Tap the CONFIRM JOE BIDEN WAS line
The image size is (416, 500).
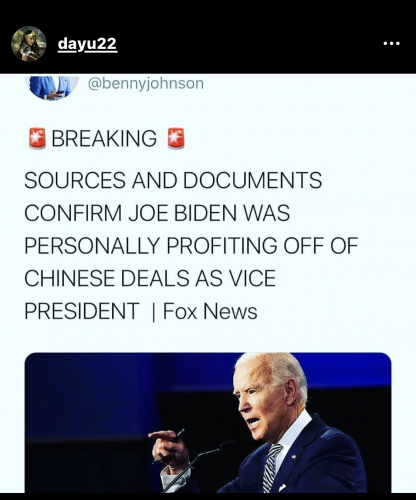pyautogui.click(x=157, y=213)
